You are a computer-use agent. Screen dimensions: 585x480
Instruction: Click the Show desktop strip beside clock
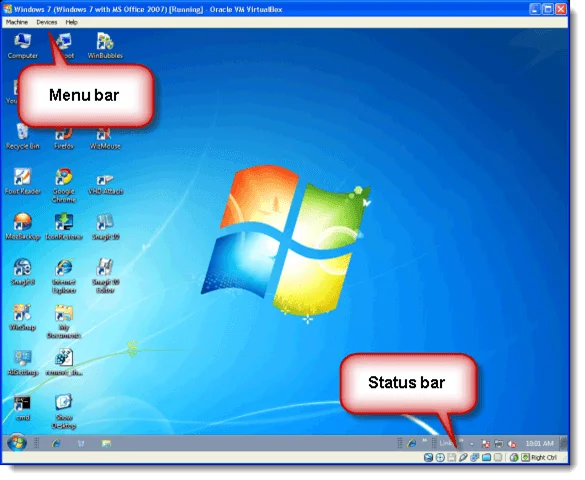564,443
